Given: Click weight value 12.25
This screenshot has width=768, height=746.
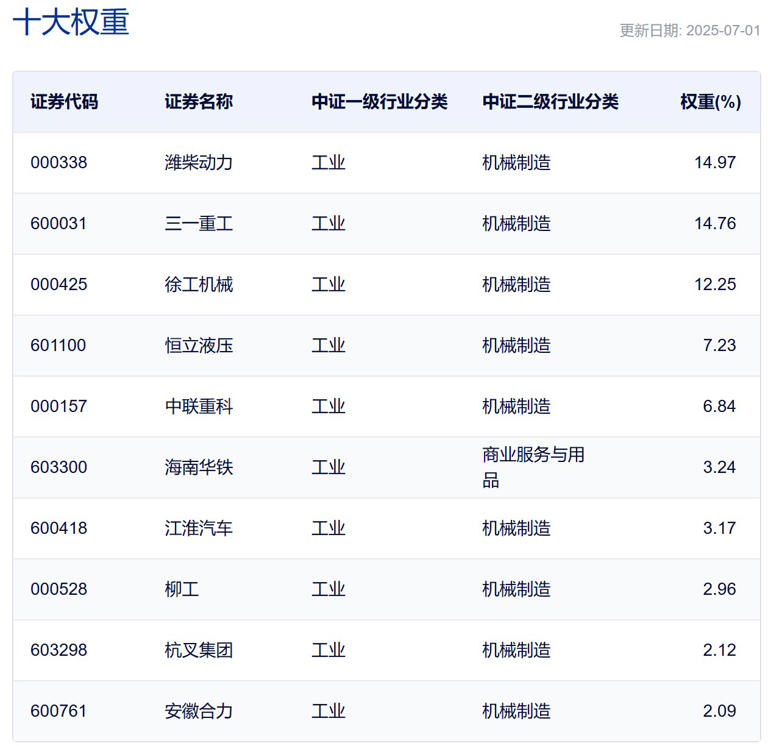Looking at the screenshot, I should 715,285.
